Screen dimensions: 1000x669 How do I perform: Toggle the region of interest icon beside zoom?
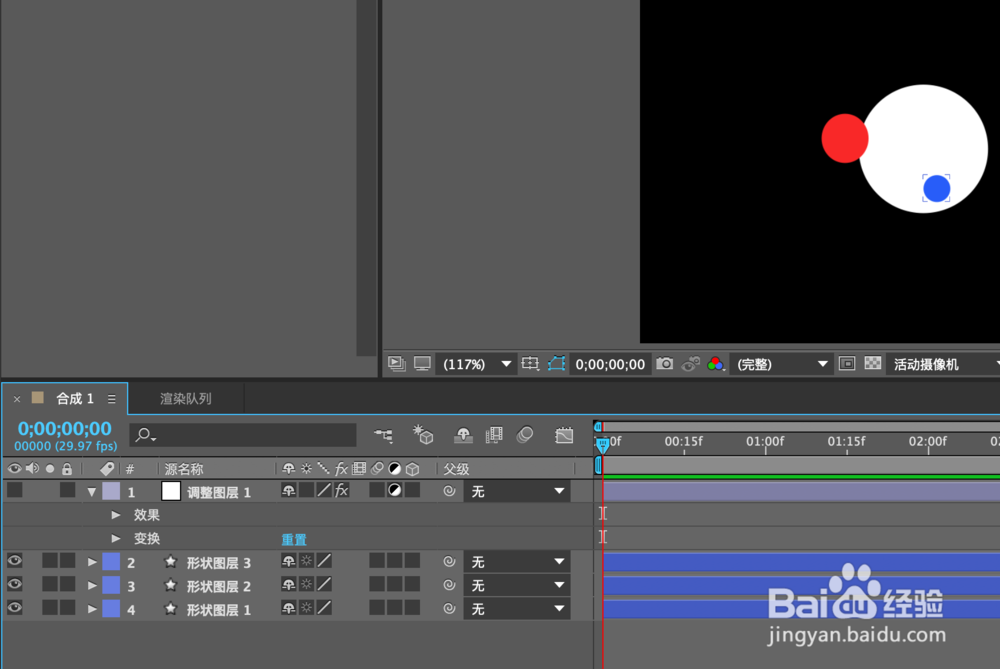tap(530, 364)
